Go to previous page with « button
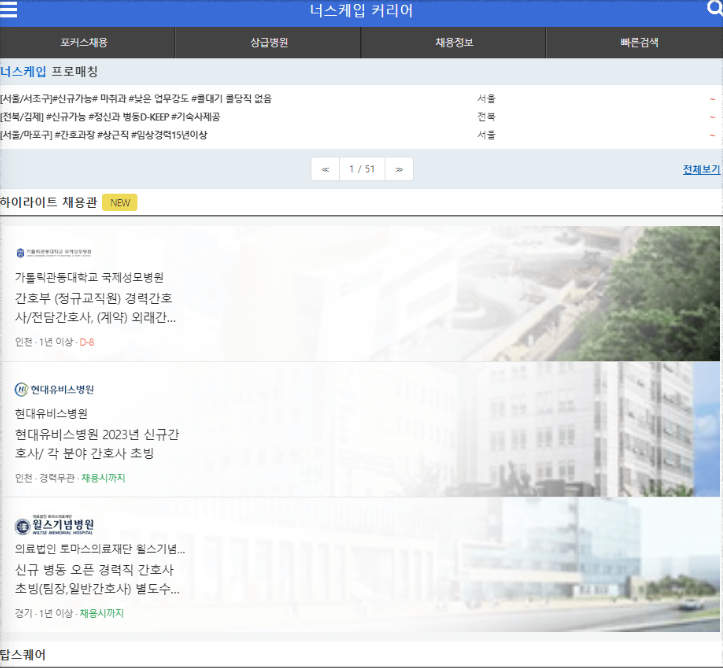This screenshot has width=723, height=668. click(x=325, y=169)
